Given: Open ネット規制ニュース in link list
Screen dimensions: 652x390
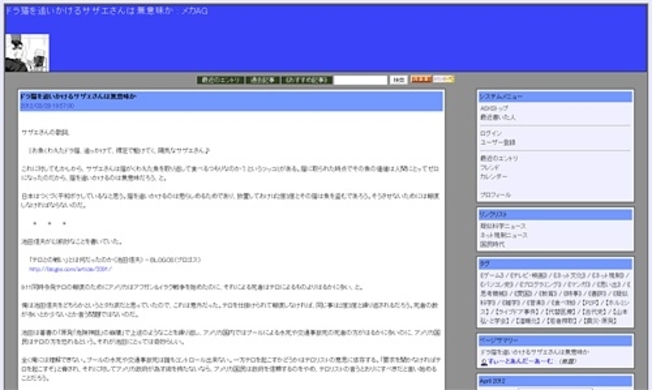Looking at the screenshot, I should click(504, 235).
